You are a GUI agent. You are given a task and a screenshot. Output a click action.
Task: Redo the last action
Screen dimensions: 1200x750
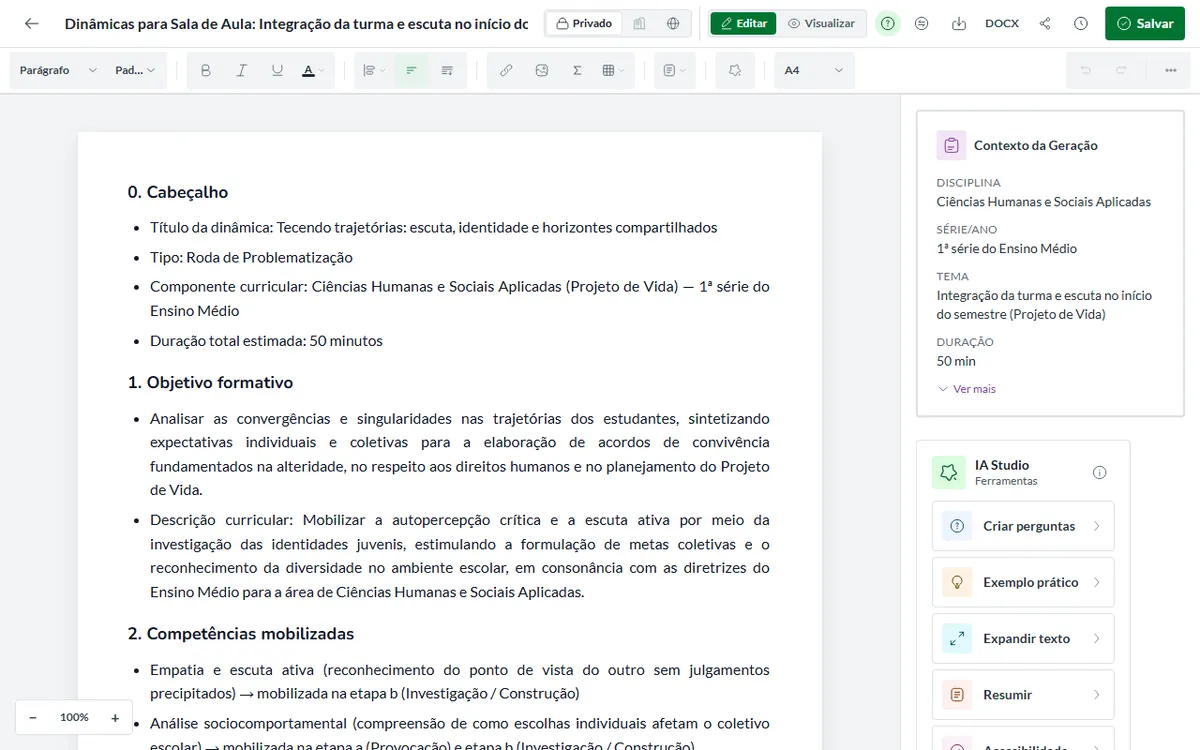pos(1121,71)
